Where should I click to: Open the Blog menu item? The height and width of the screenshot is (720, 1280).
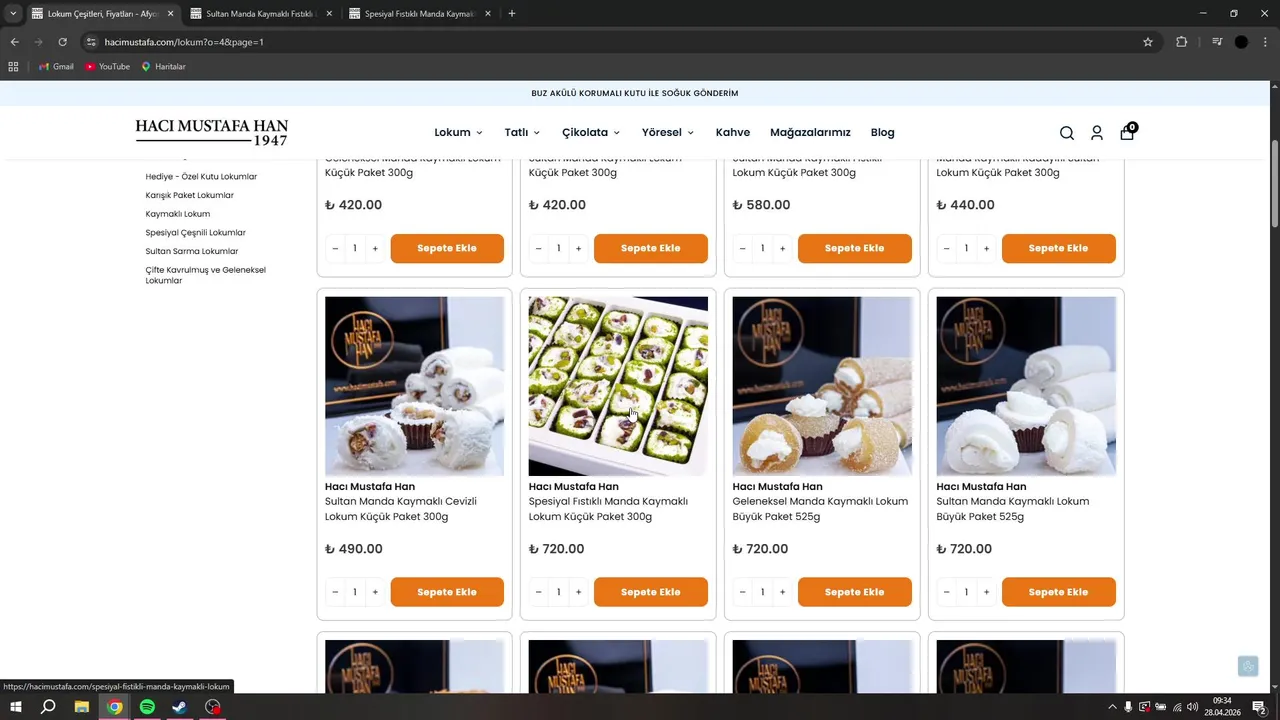pyautogui.click(x=882, y=132)
